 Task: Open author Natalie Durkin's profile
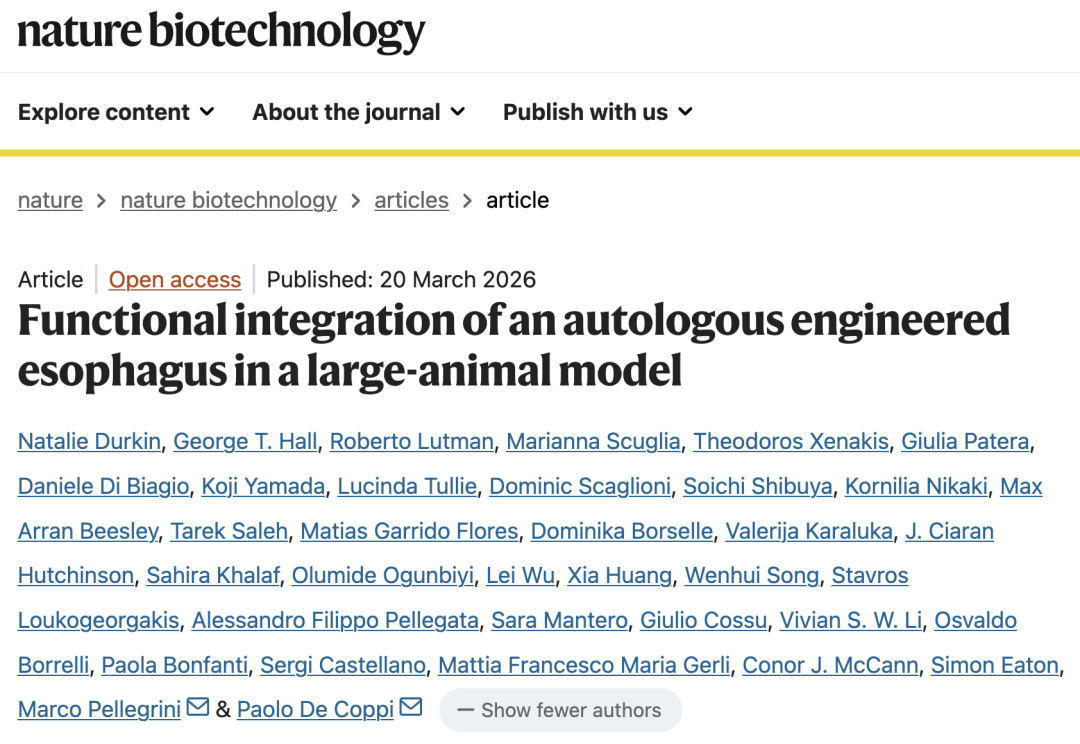[89, 441]
